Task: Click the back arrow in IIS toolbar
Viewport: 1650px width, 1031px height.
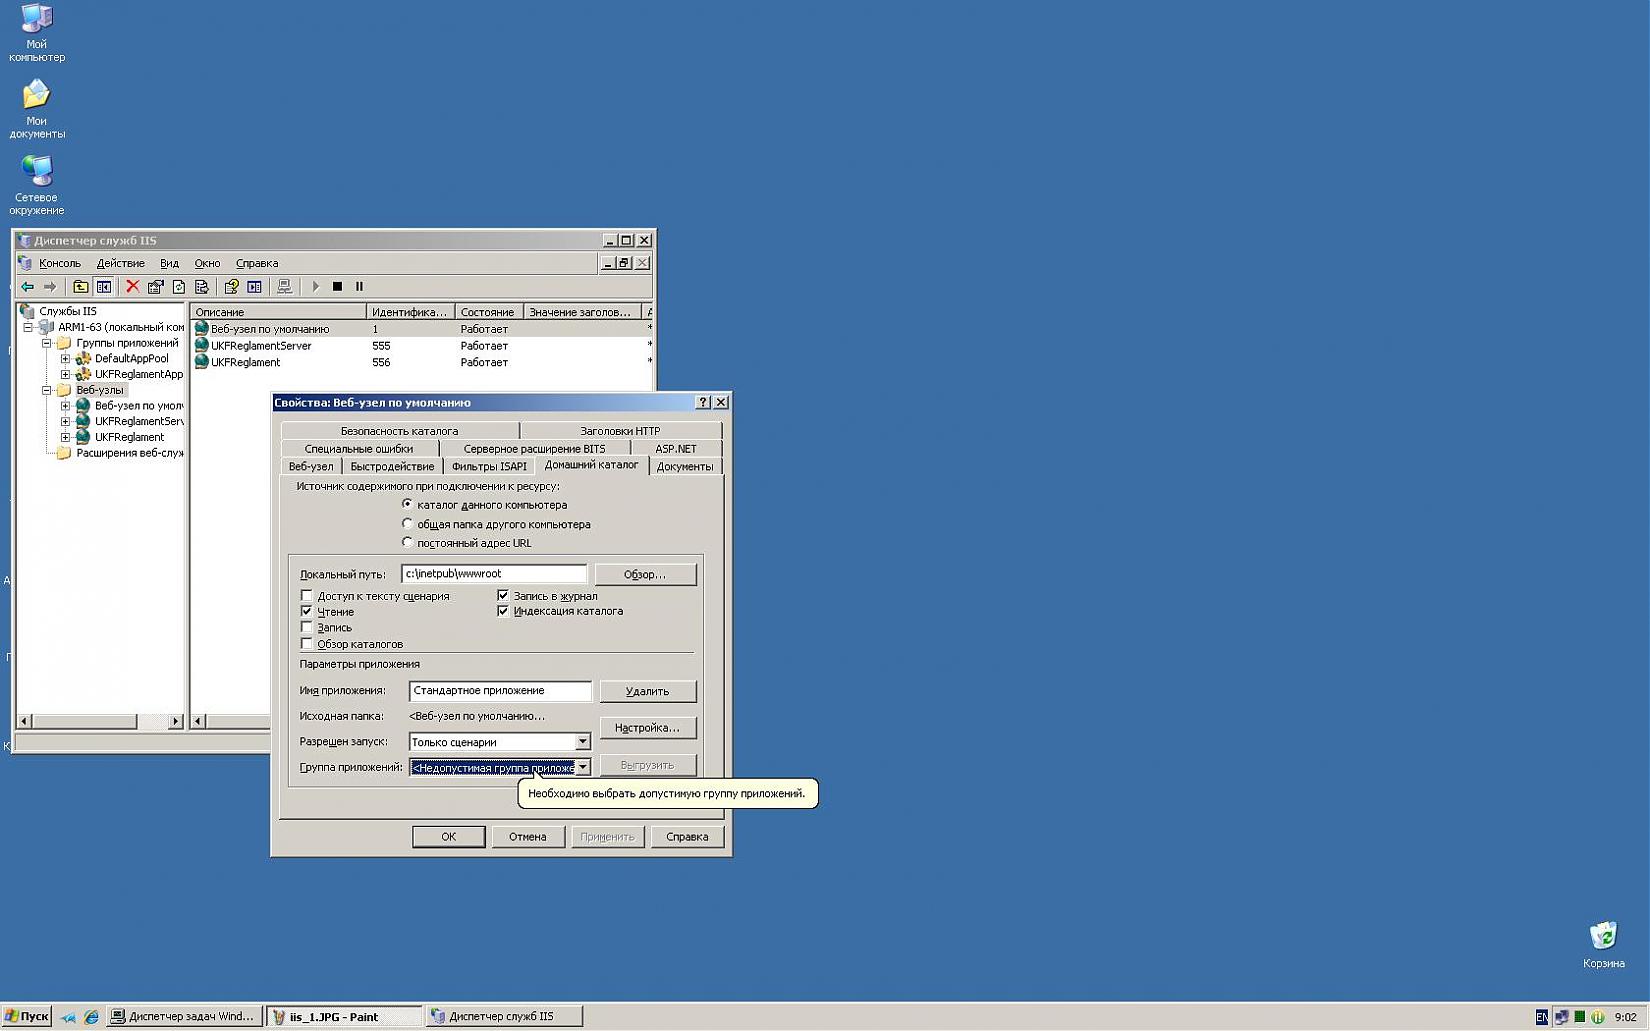Action: point(28,287)
